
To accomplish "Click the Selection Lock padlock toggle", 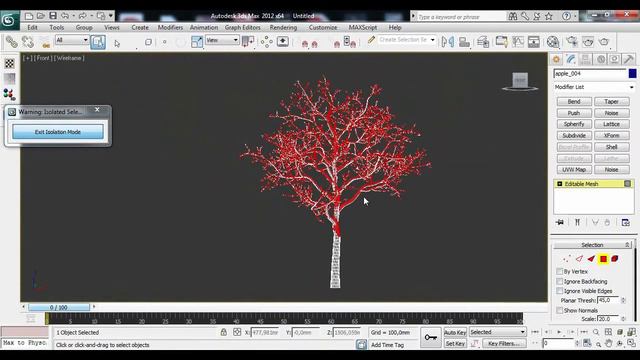I will pyautogui.click(x=224, y=332).
